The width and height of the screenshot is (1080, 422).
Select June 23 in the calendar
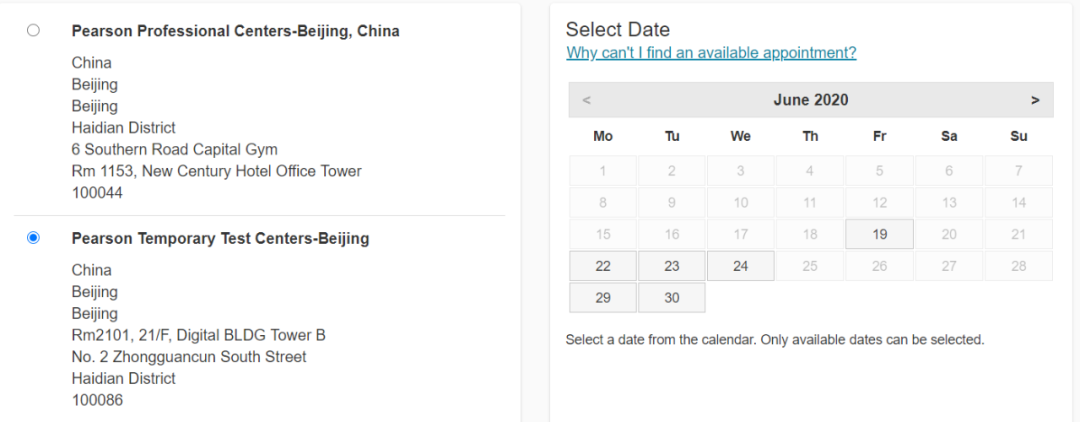(672, 266)
